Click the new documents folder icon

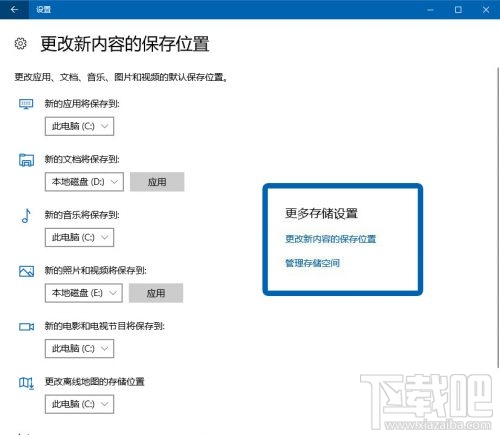click(26, 160)
